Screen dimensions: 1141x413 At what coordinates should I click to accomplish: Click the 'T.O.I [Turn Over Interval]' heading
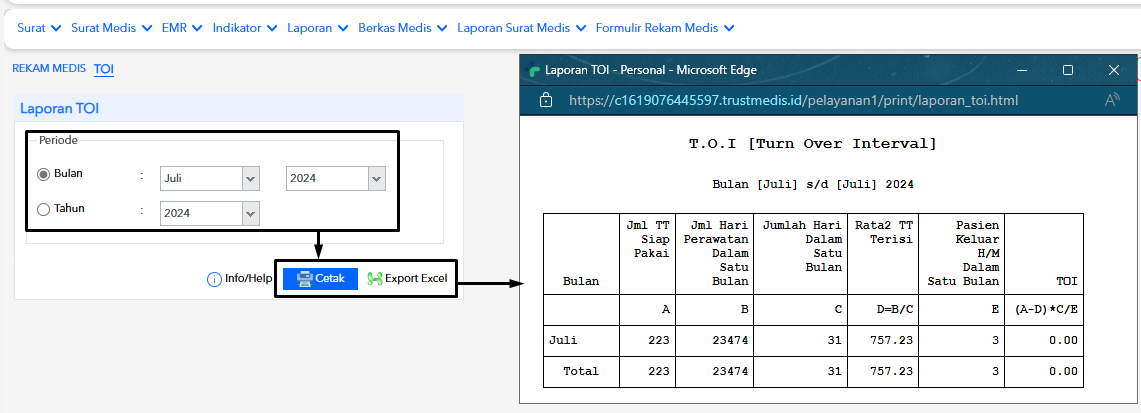(813, 144)
